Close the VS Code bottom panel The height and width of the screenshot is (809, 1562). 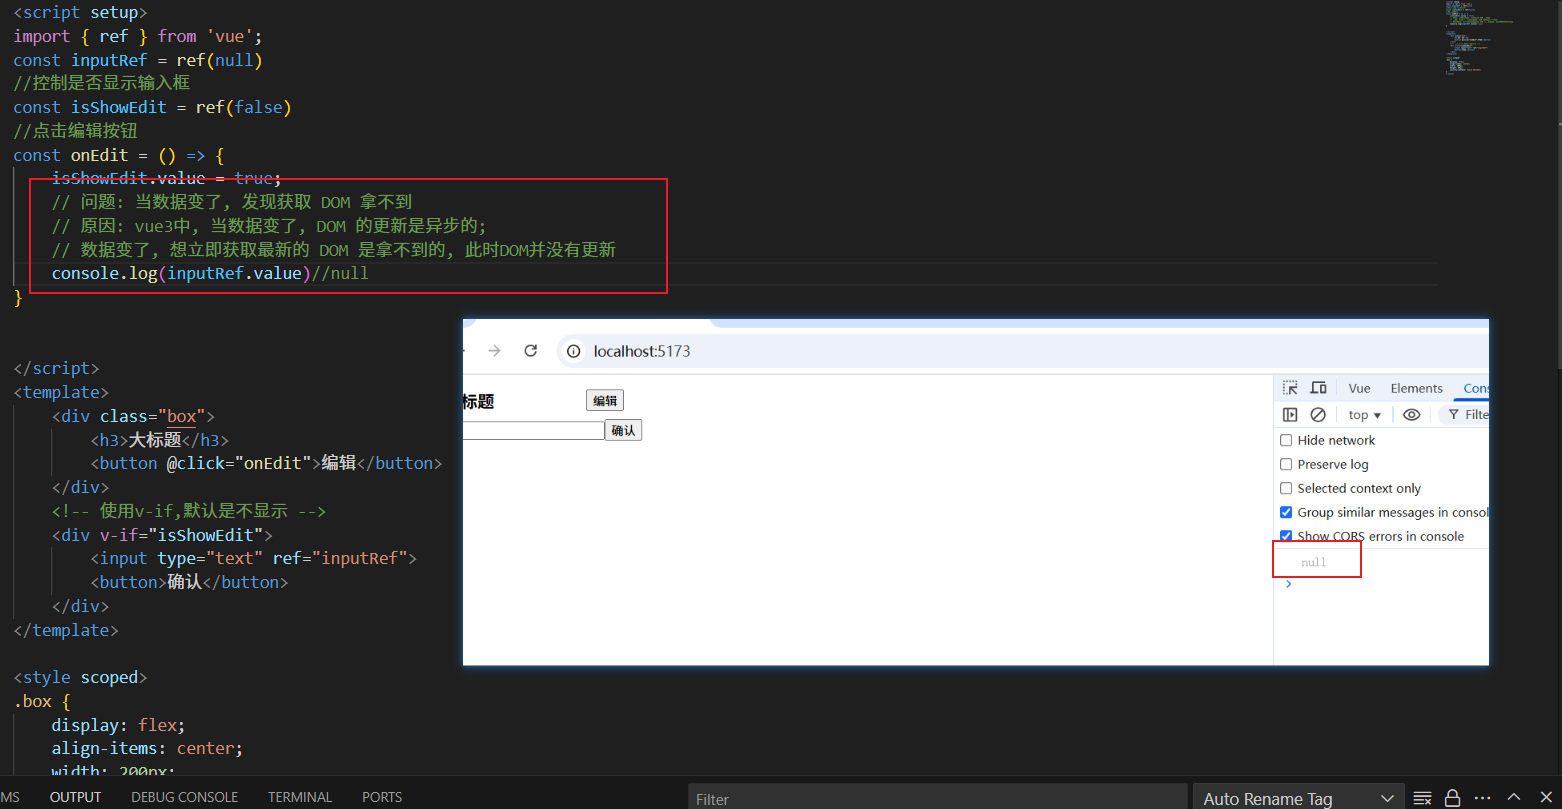1544,797
